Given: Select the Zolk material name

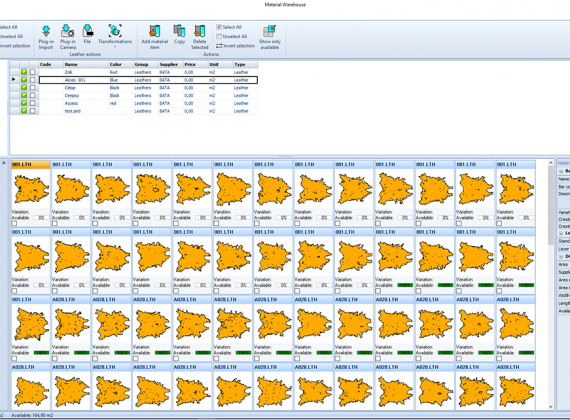Looking at the screenshot, I should (x=68, y=72).
